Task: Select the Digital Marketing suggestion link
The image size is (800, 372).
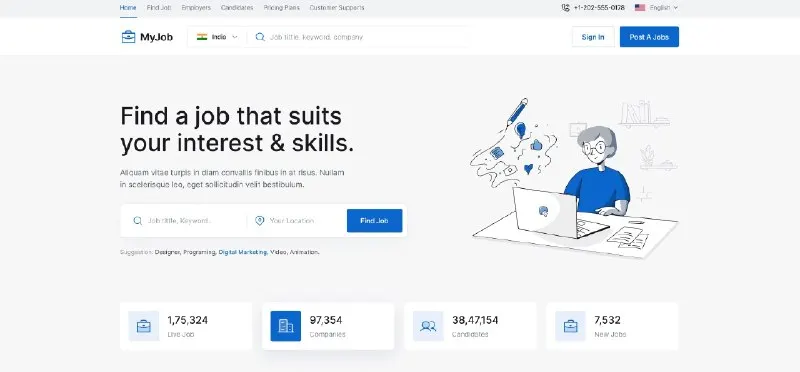Action: point(243,252)
